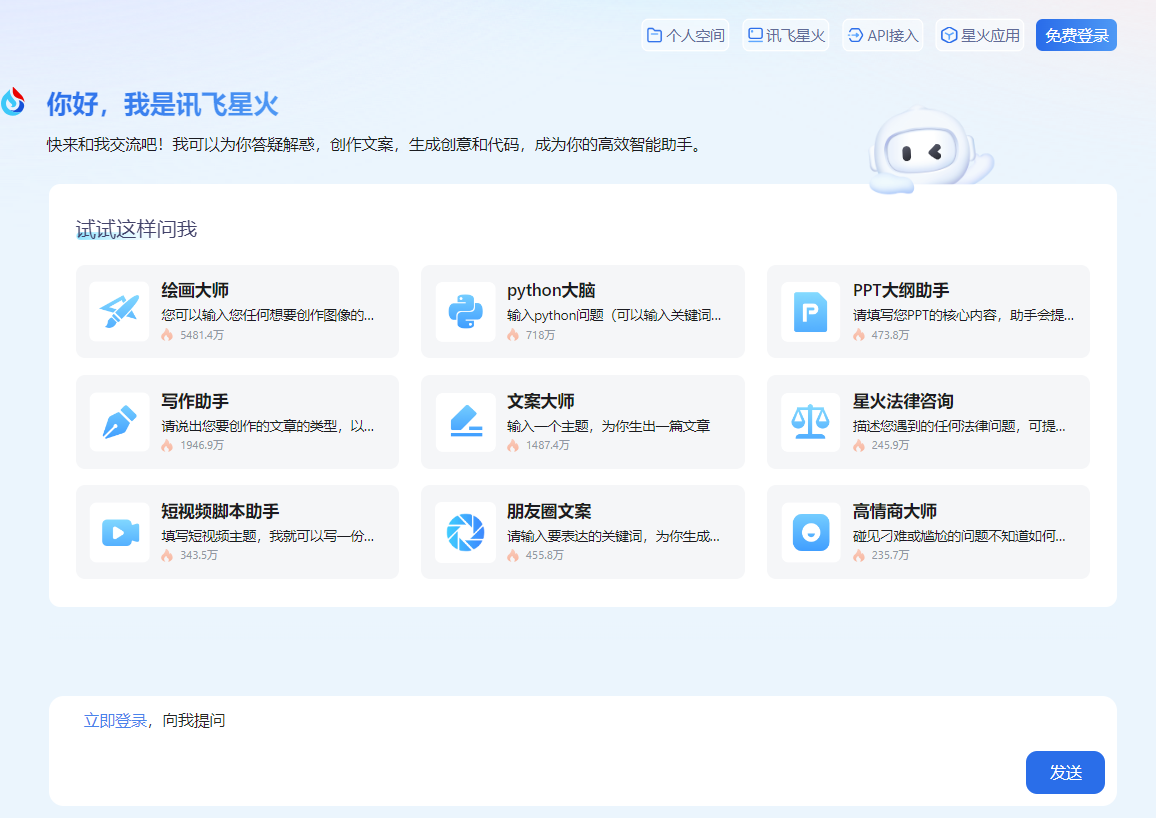
Task: Select the 星火法律咨询 card title
Action: coord(903,401)
